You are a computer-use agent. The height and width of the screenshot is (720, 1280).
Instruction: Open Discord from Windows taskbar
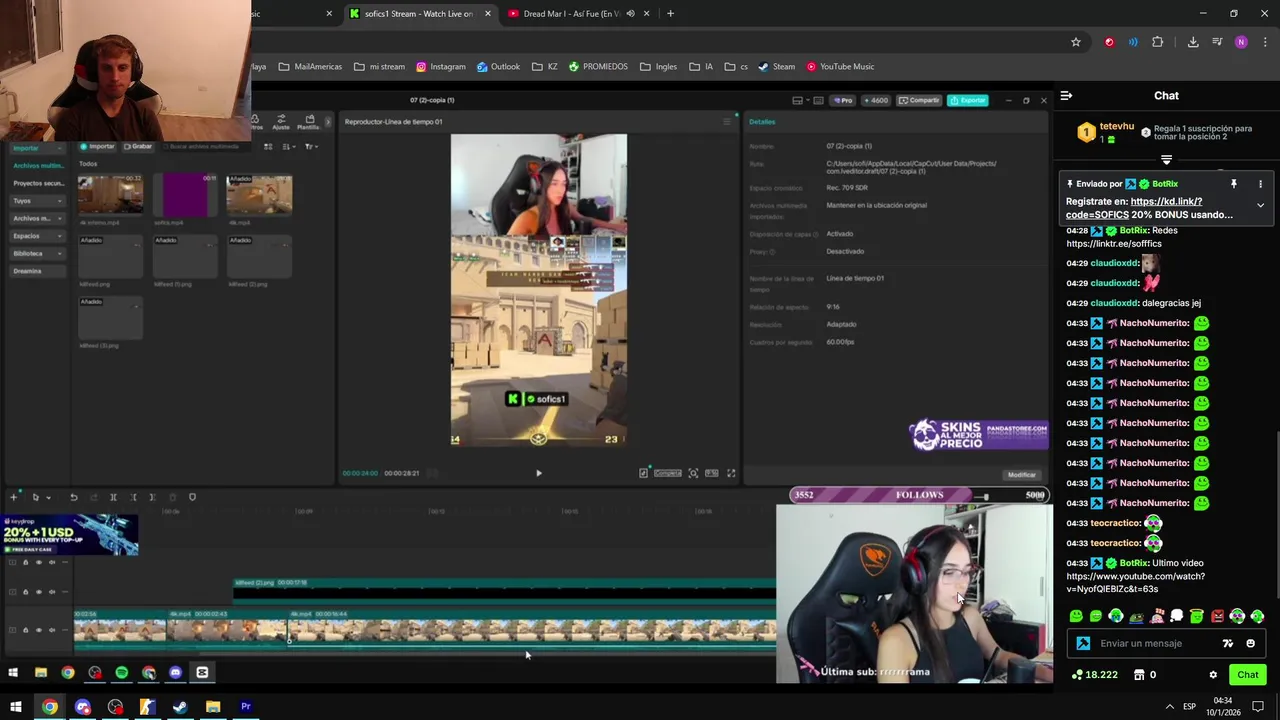tap(83, 707)
